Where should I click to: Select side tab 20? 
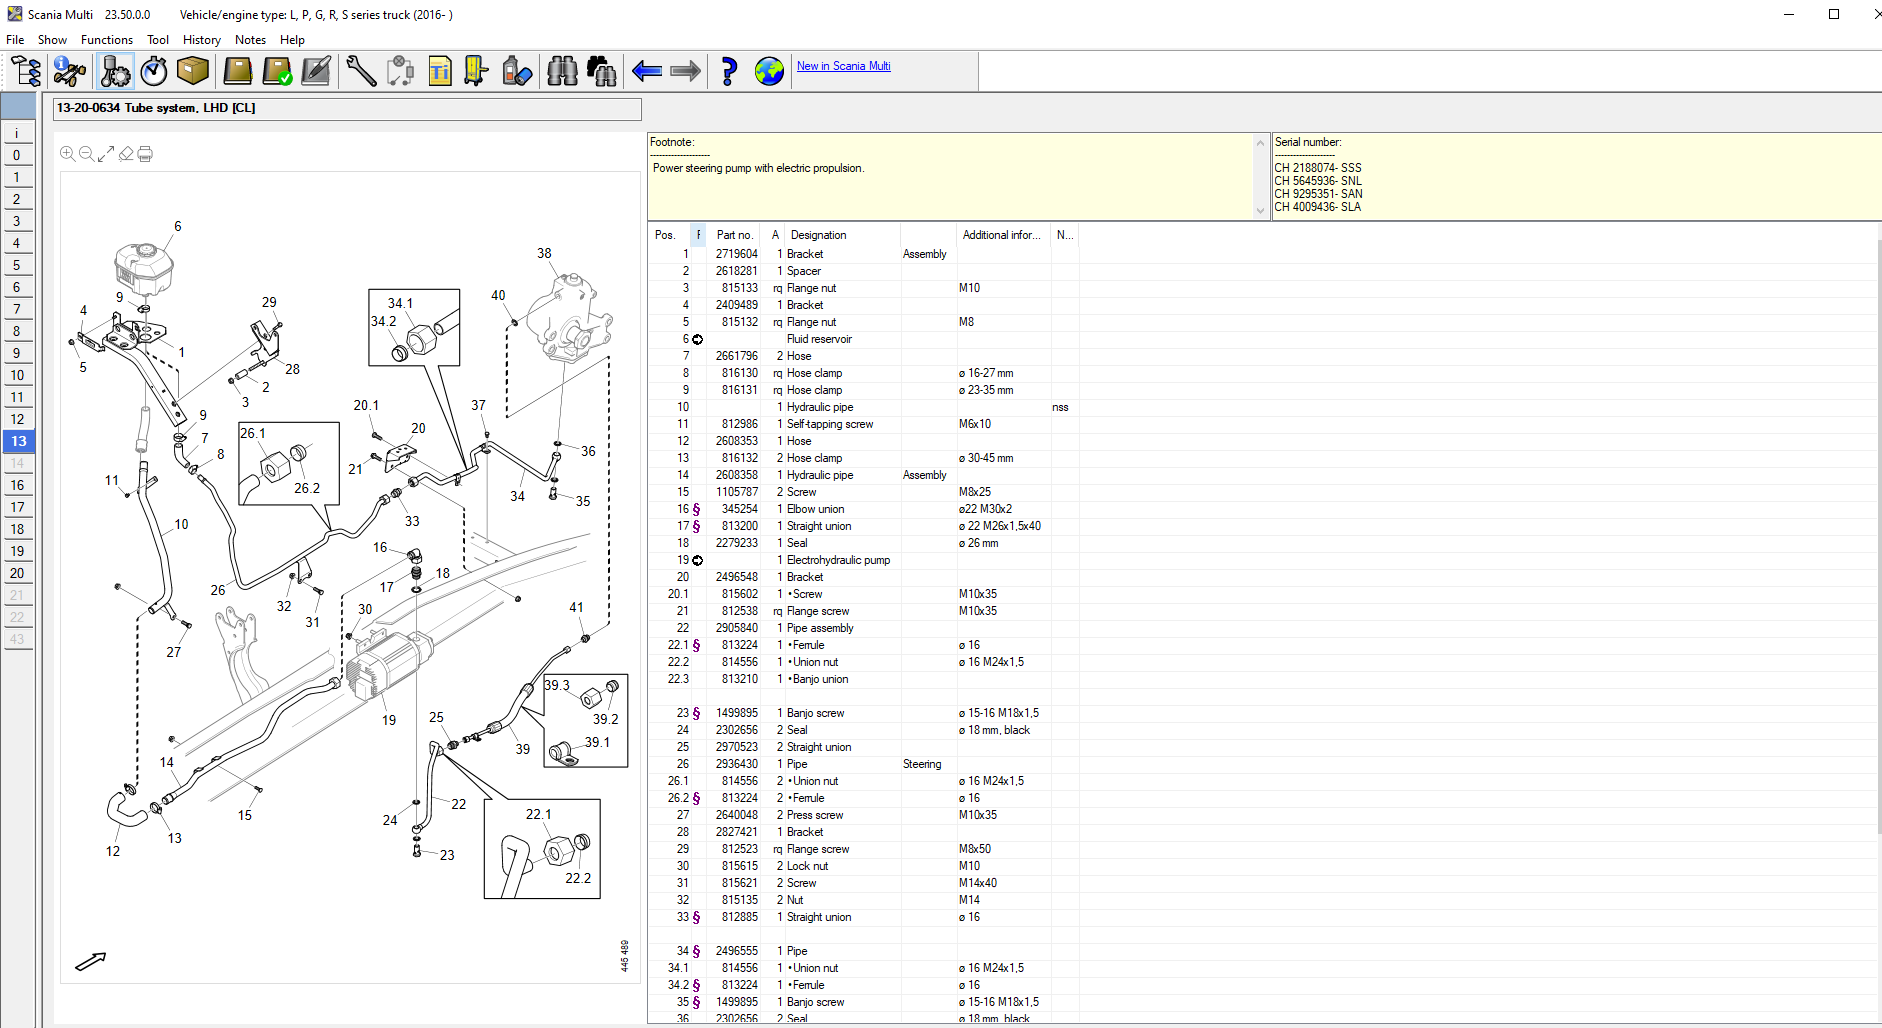[18, 573]
